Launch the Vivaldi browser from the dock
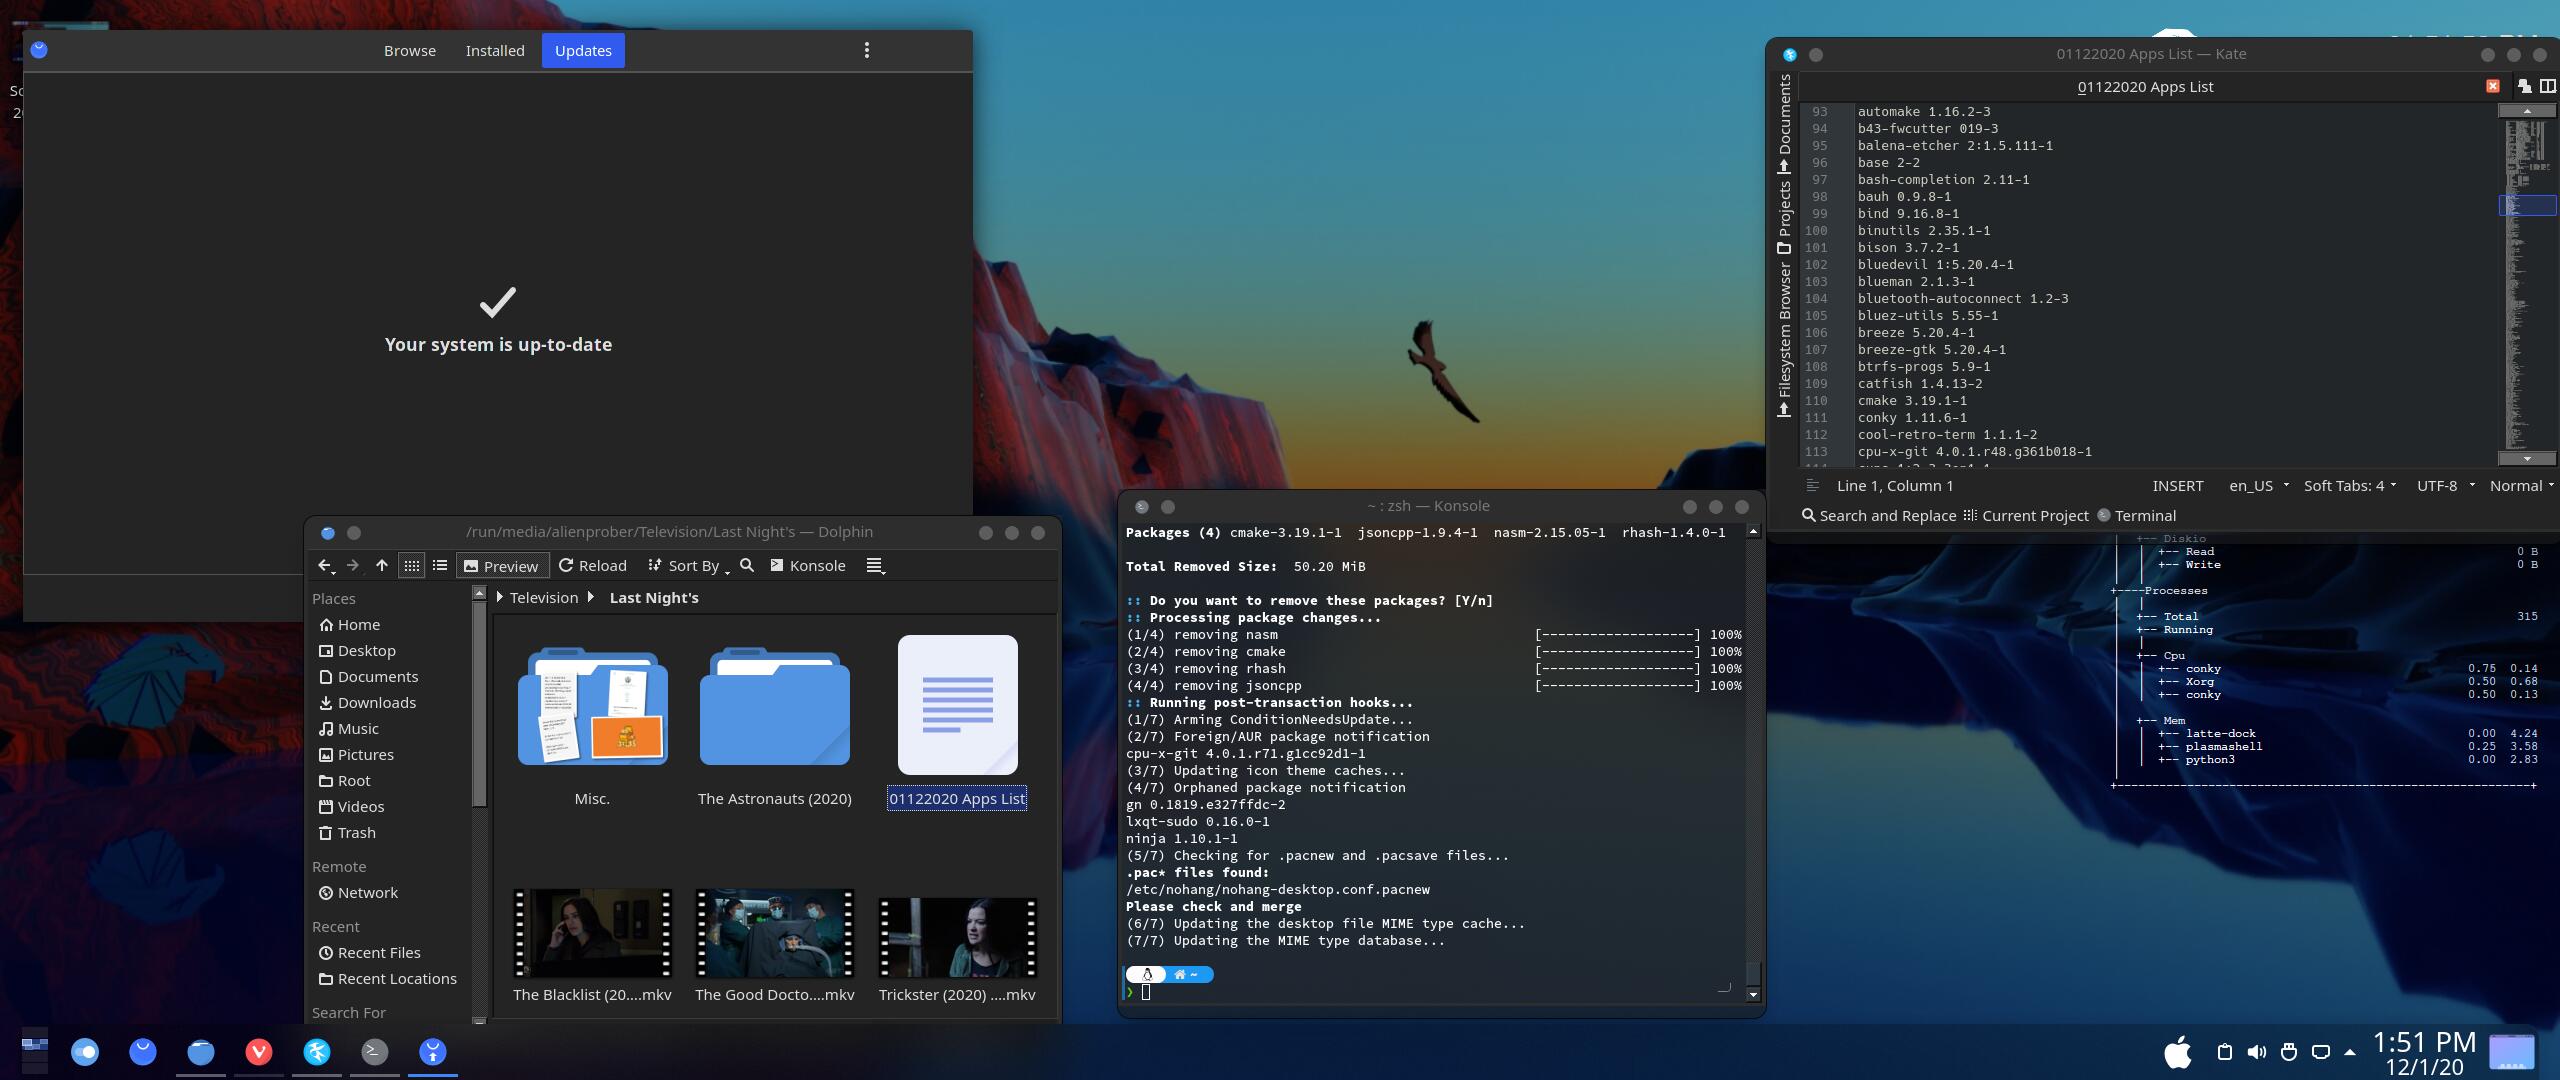2560x1080 pixels. point(259,1052)
